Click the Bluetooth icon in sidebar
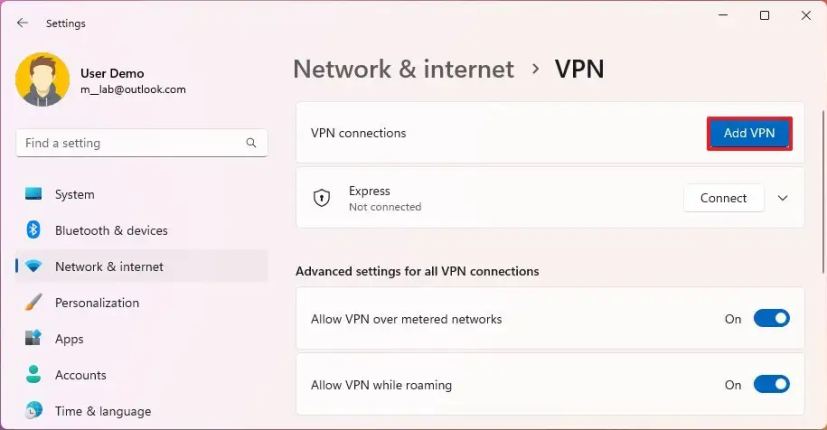 tap(34, 230)
